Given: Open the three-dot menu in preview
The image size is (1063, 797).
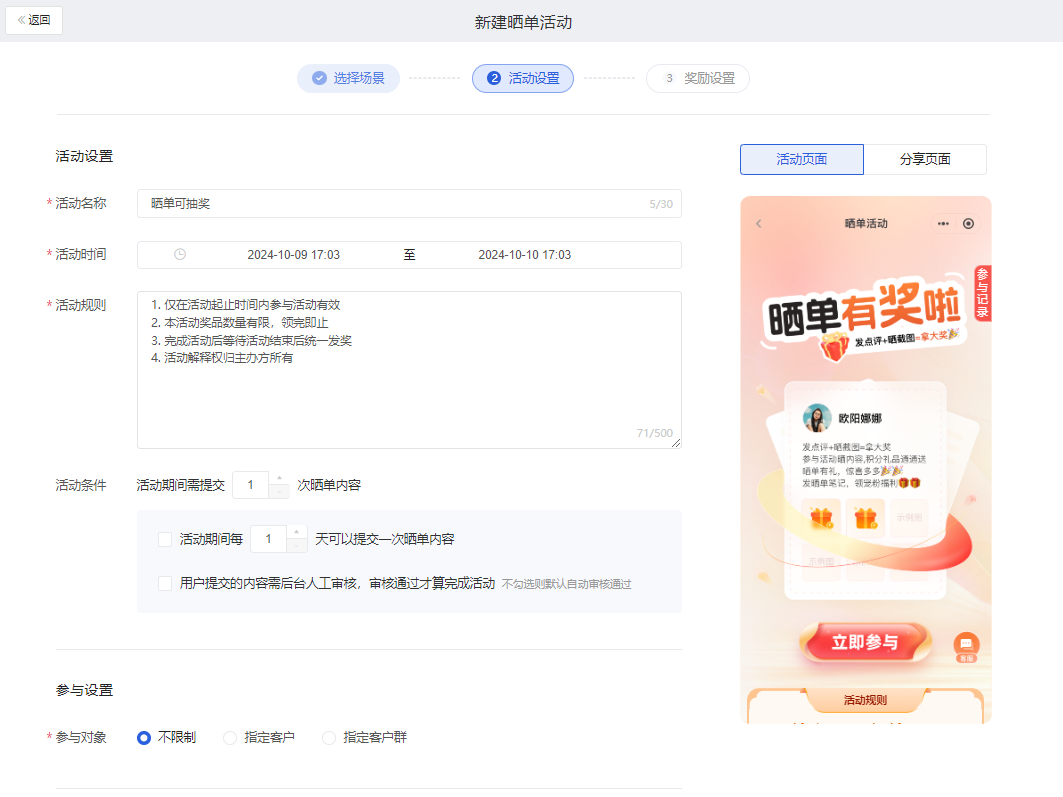Looking at the screenshot, I should point(943,224).
